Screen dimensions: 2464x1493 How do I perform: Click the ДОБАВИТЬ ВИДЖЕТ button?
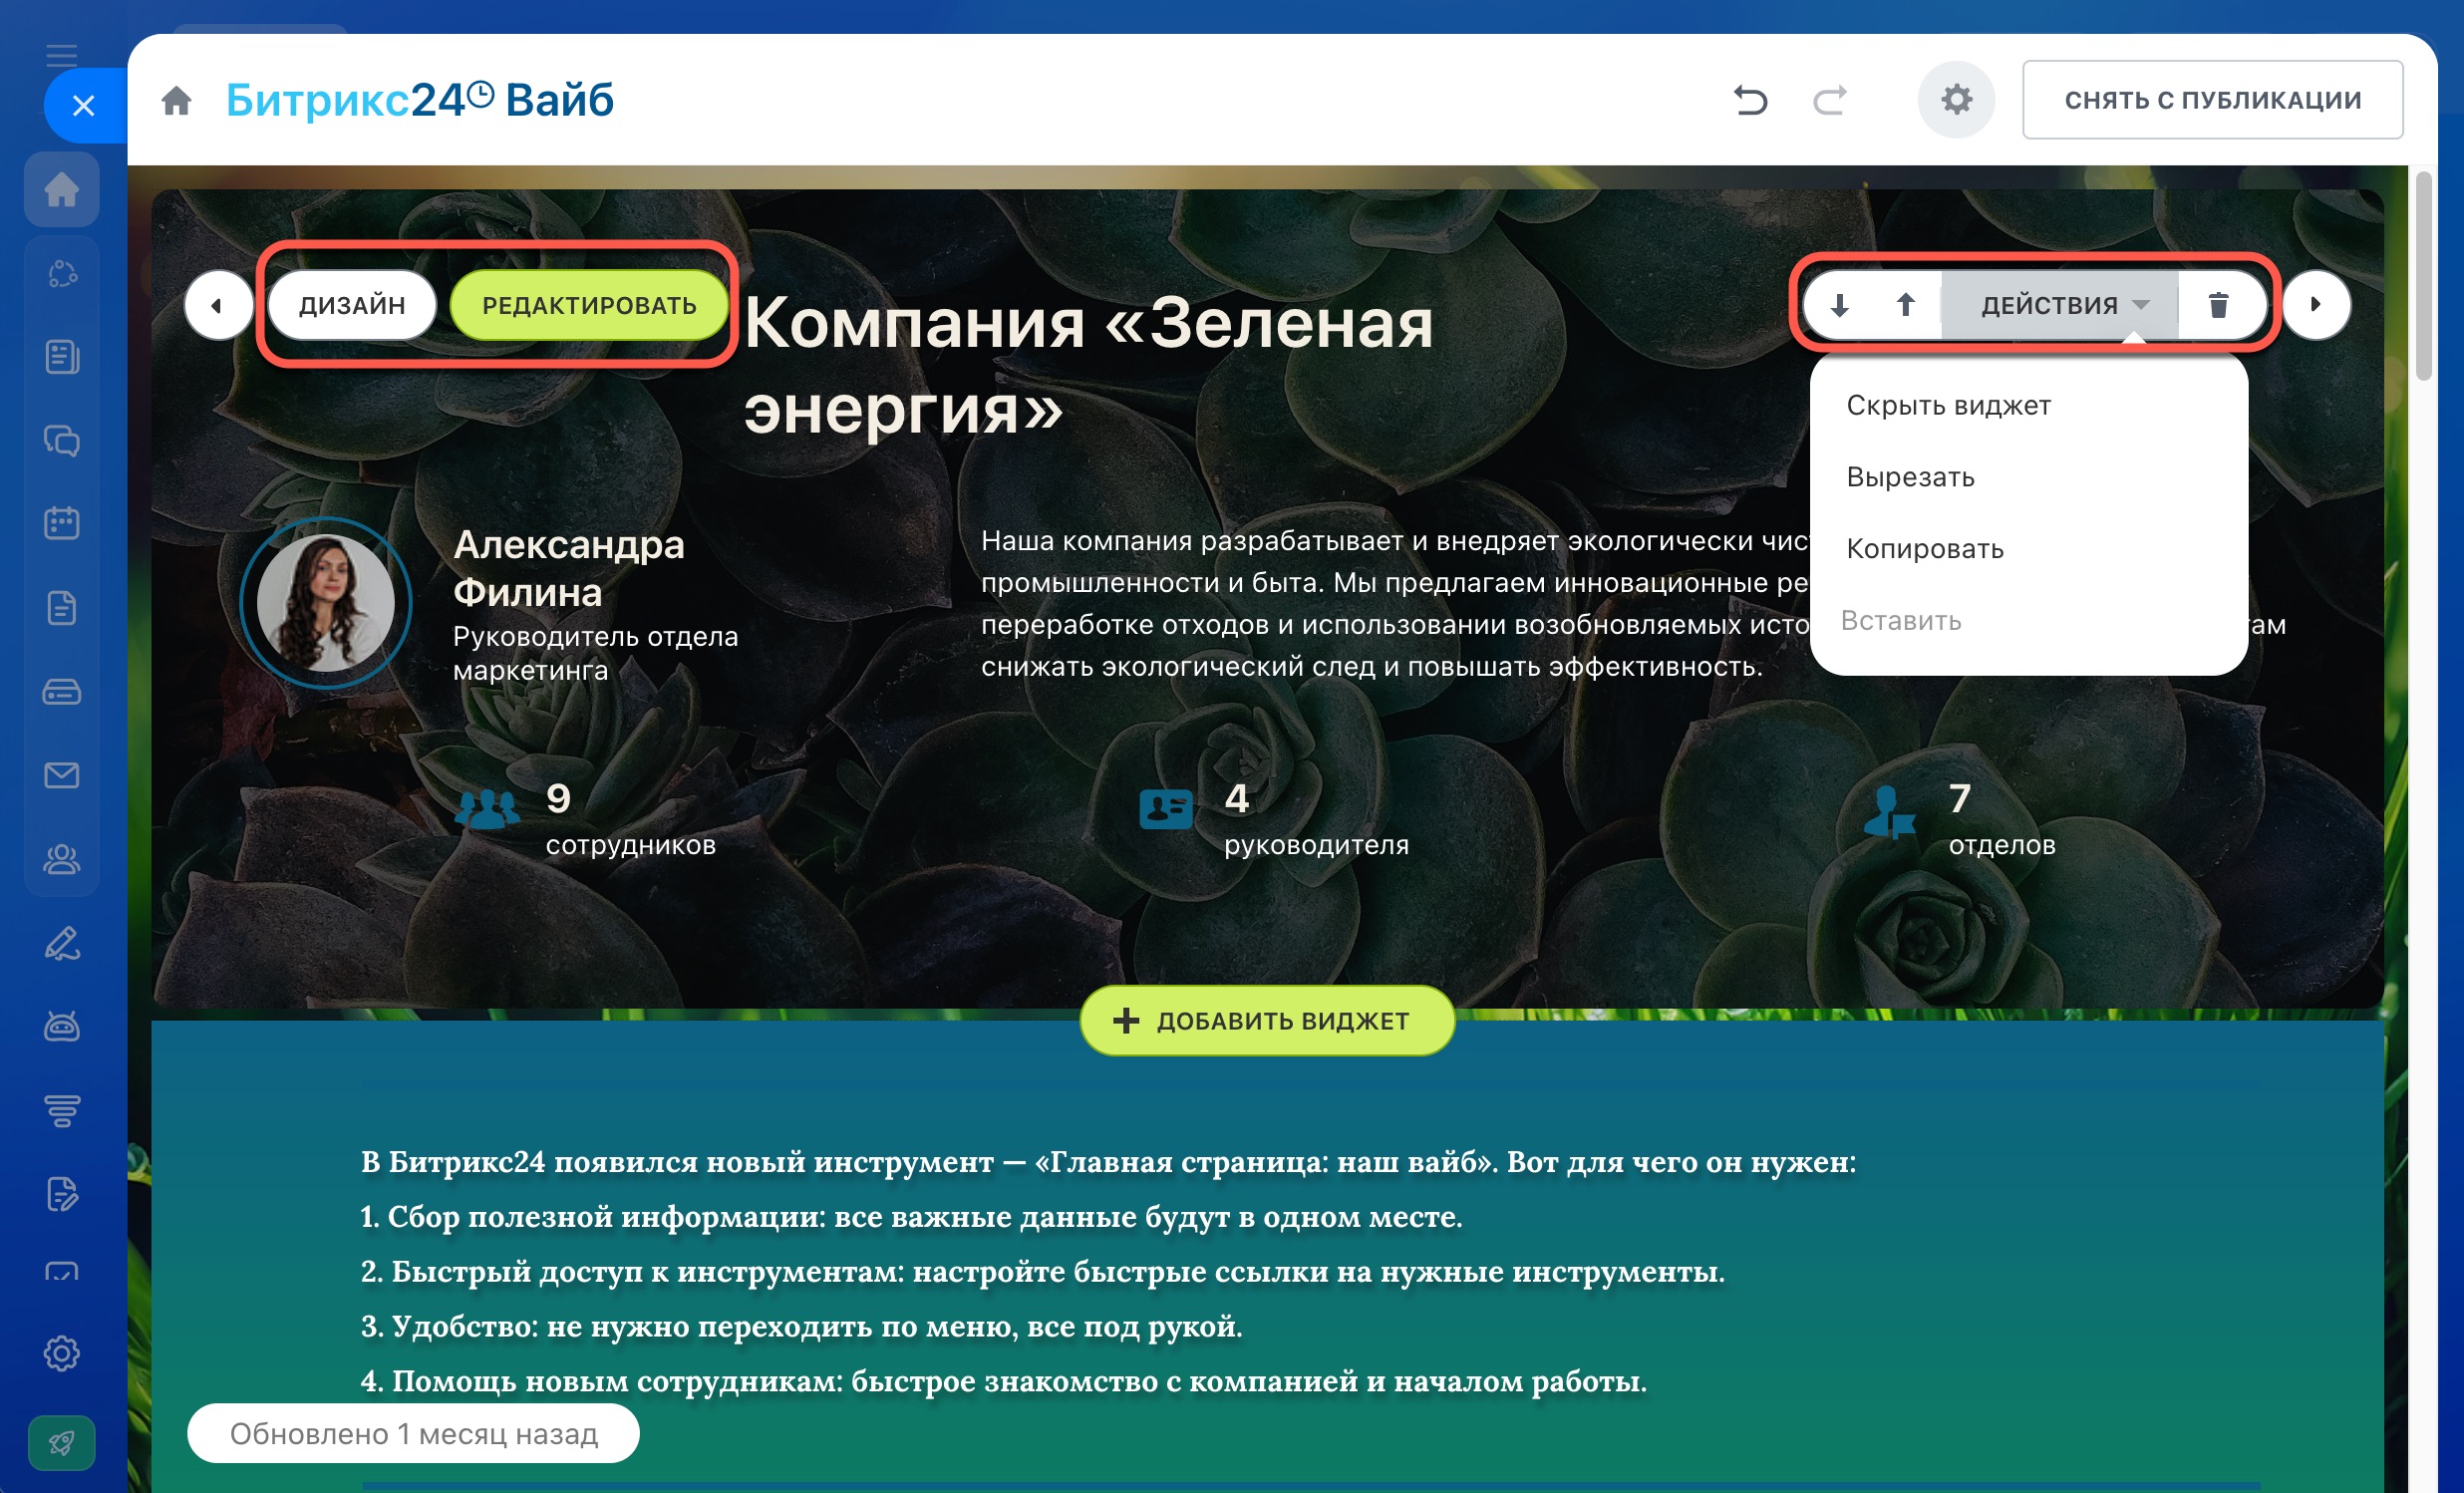[x=1266, y=1020]
